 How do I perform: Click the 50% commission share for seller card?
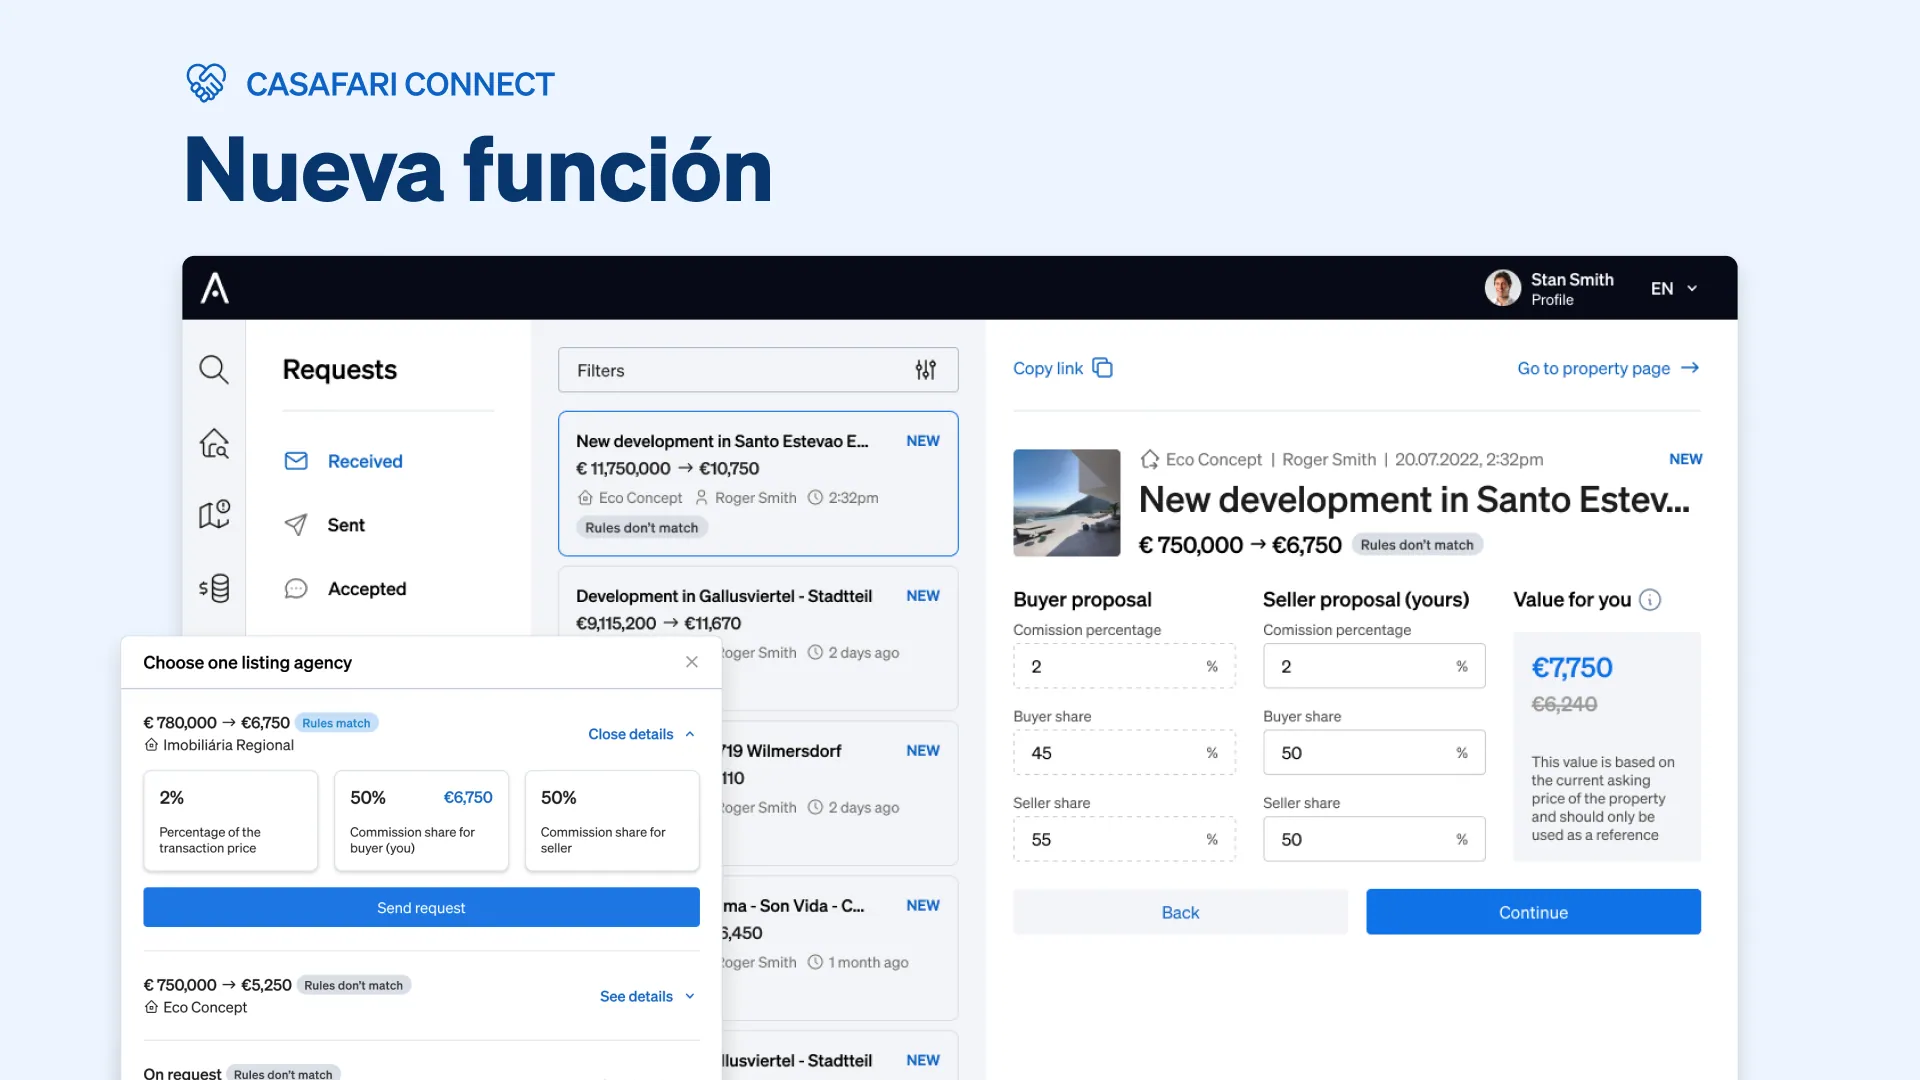click(612, 820)
